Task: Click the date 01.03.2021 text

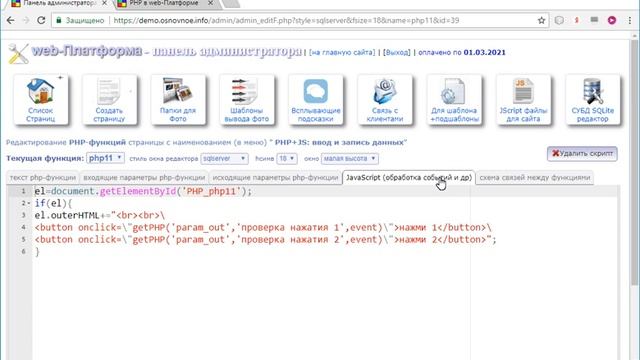Action: [484, 53]
